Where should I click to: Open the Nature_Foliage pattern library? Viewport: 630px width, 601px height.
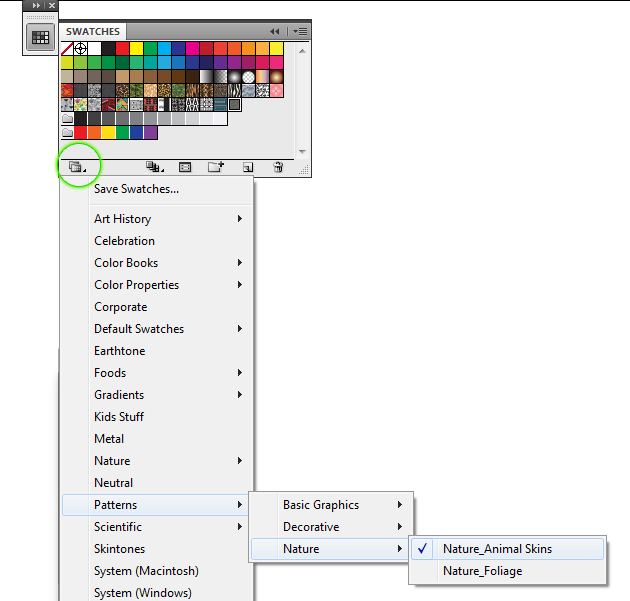[x=507, y=571]
